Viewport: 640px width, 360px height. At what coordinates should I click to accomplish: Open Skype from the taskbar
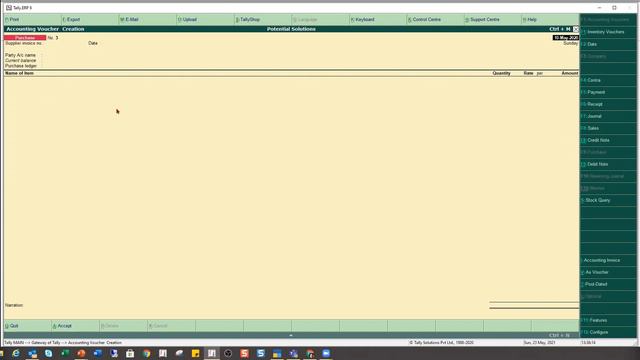49,353
